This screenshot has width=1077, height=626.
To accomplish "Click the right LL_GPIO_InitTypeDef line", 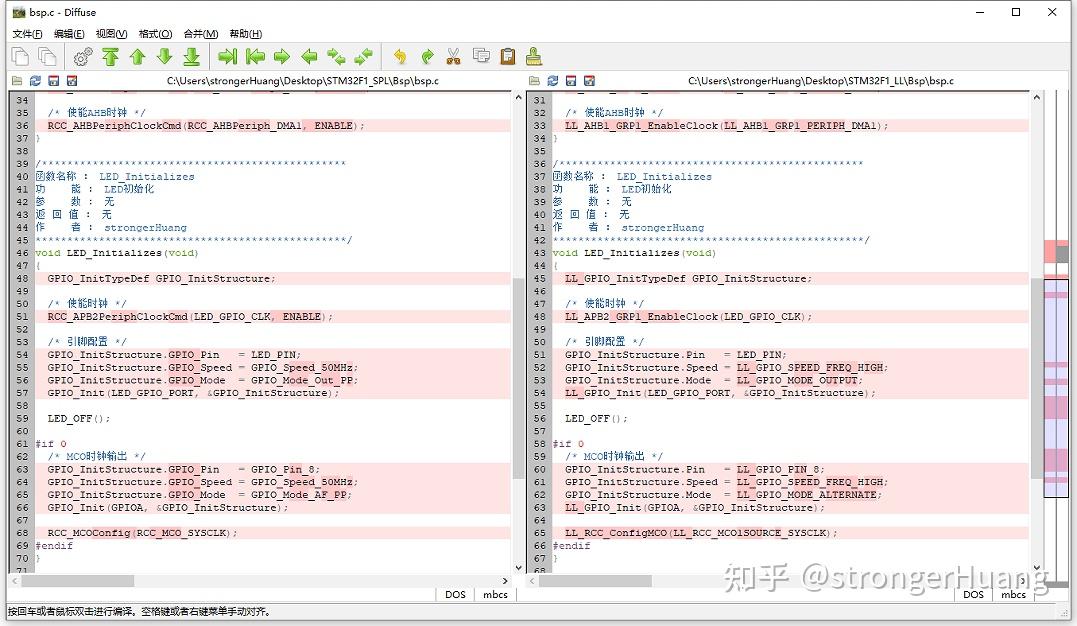I will tap(790, 278).
